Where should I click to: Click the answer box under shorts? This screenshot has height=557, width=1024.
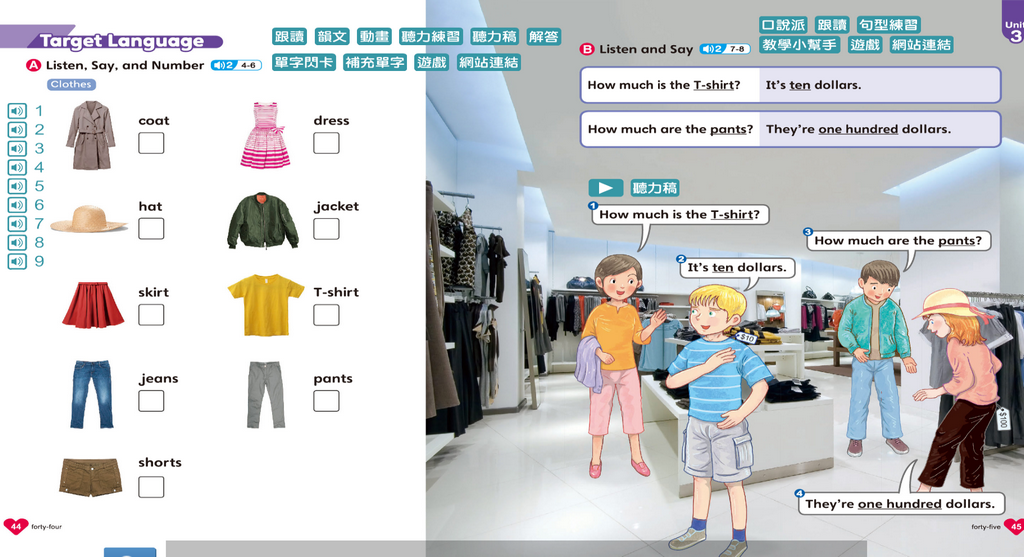(151, 487)
